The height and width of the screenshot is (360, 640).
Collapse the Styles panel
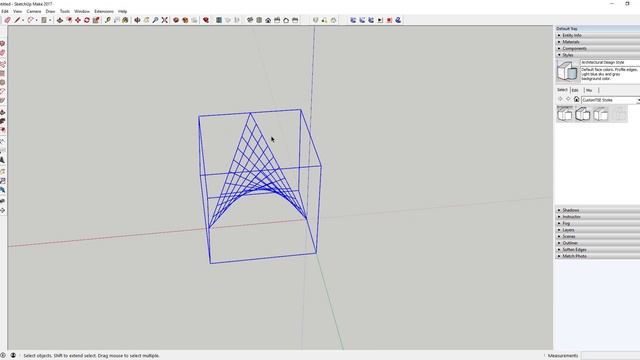pyautogui.click(x=598, y=55)
